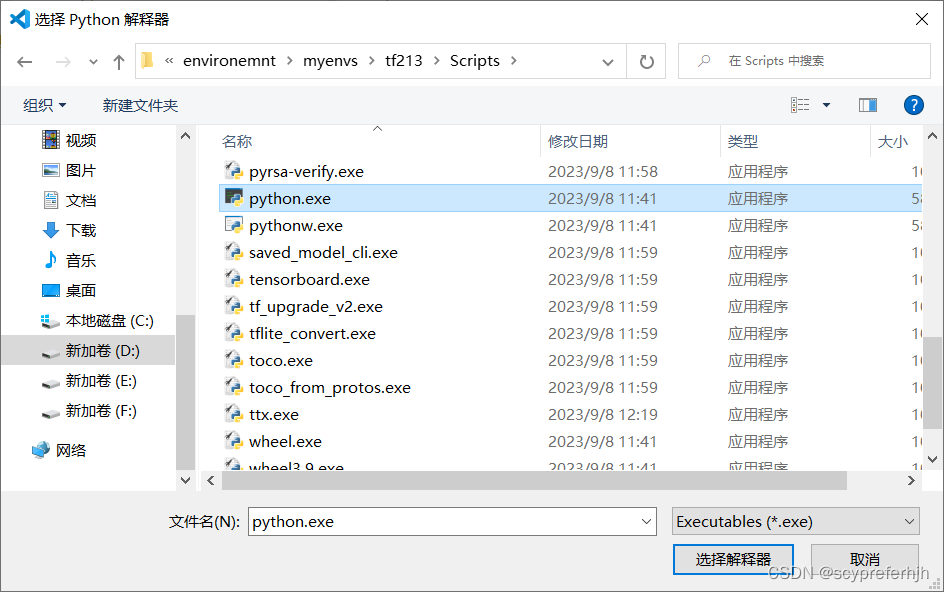The height and width of the screenshot is (592, 944).
Task: Select pythonw.exe file
Action: click(296, 225)
